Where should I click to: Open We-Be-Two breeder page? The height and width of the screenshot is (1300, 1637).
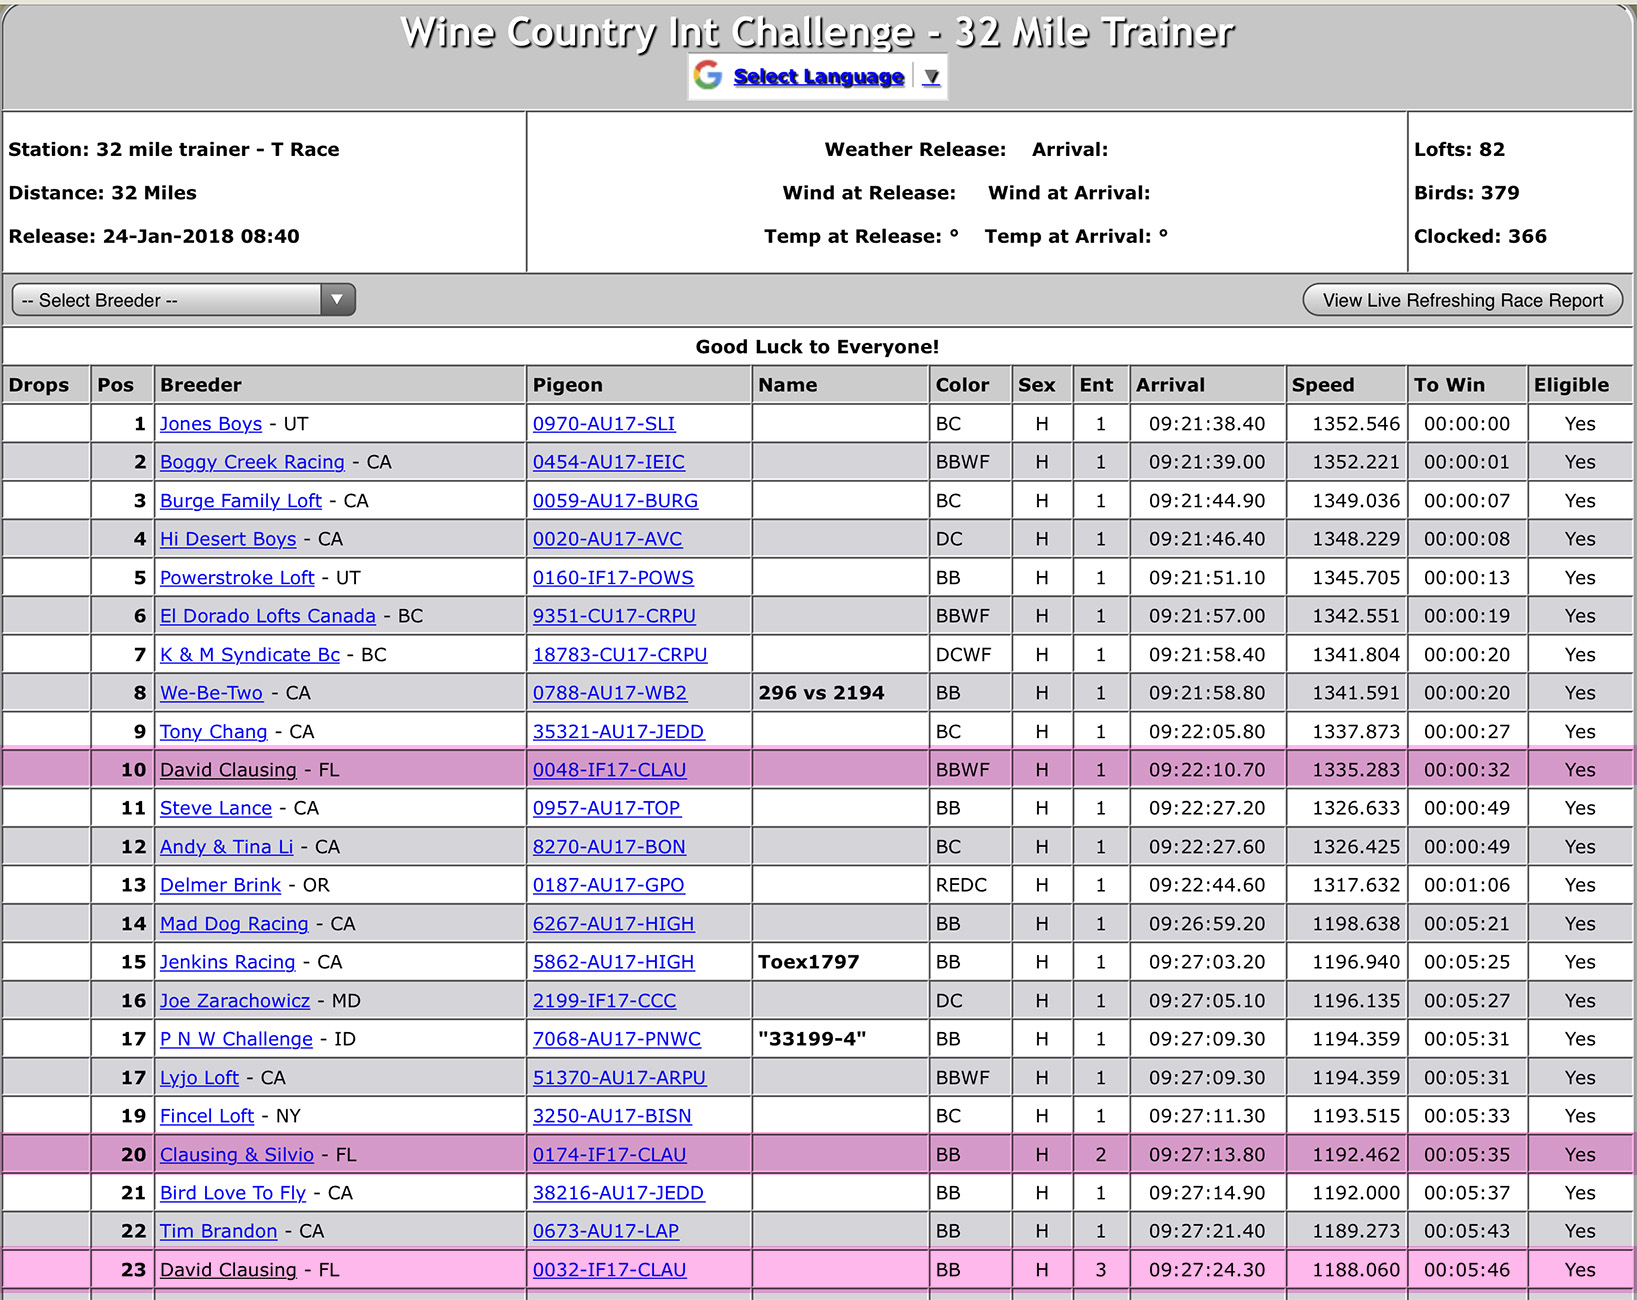coord(211,693)
